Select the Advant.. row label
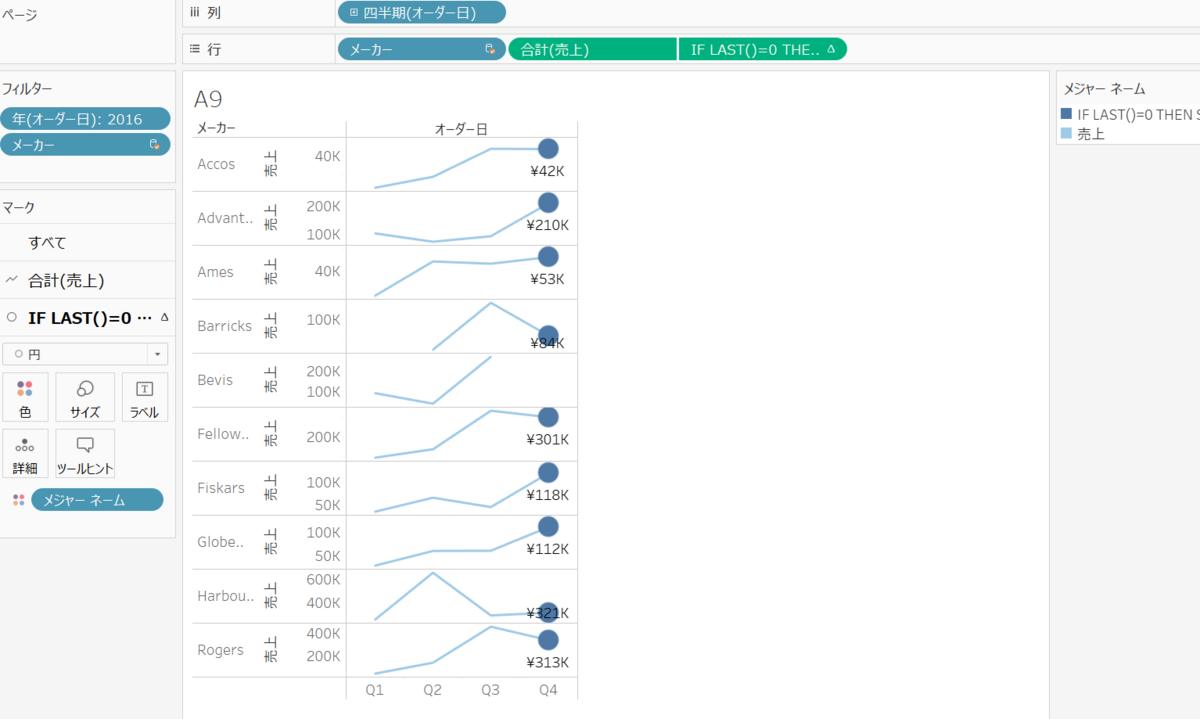1200x719 pixels. point(226,218)
